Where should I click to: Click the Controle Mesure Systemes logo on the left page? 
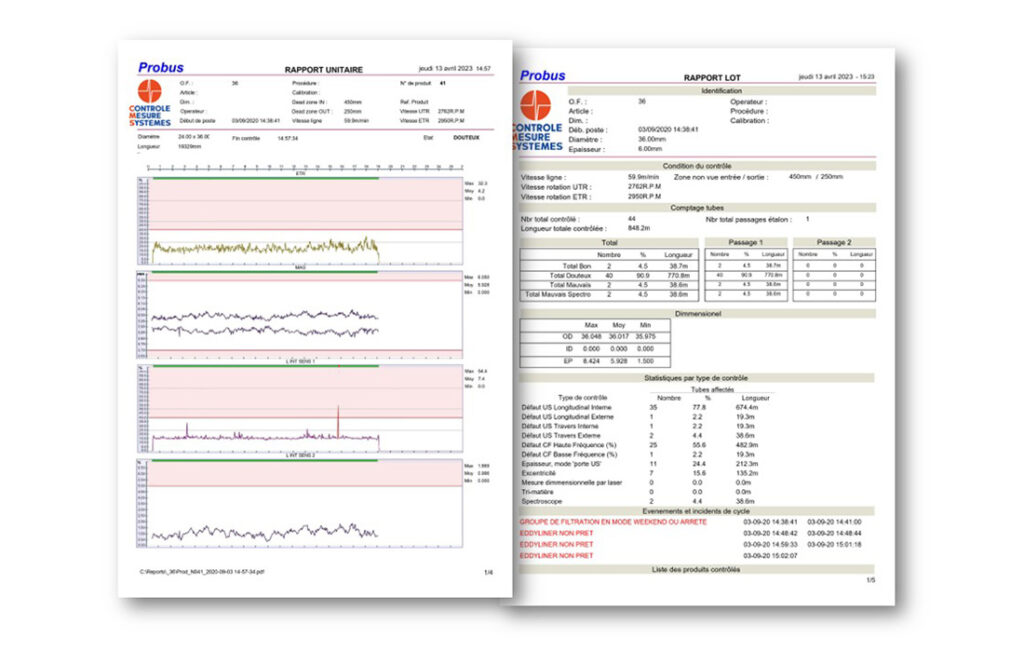[x=150, y=104]
